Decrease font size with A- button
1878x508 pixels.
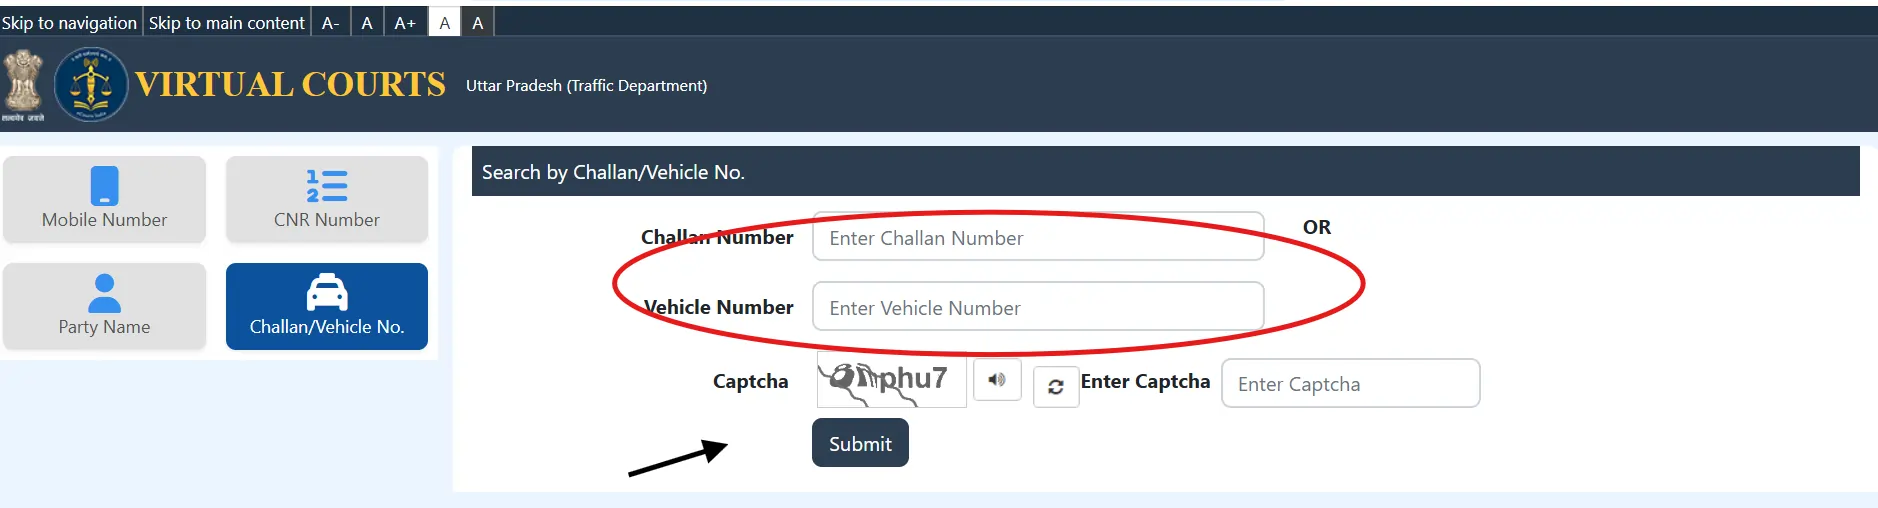(x=331, y=23)
